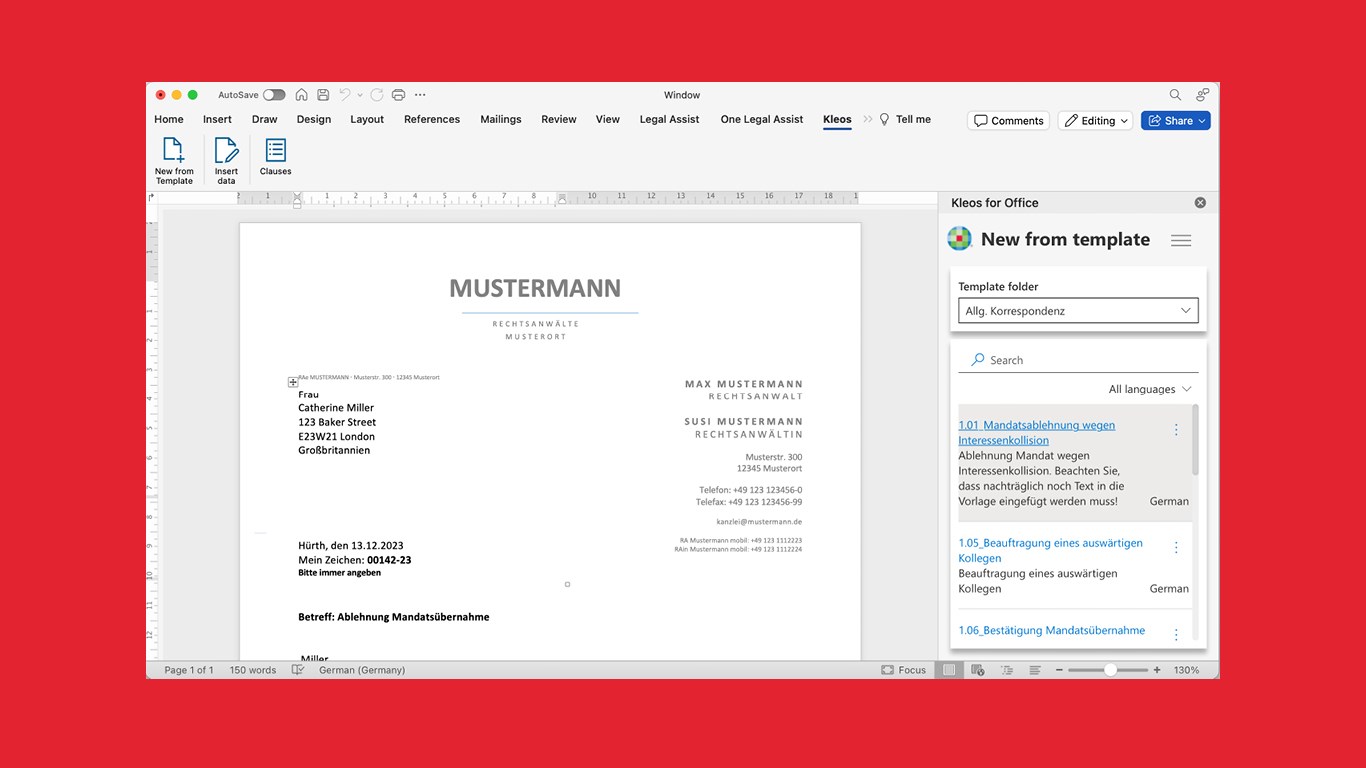
Task: Click the zoom out minus button
Action: (1059, 670)
